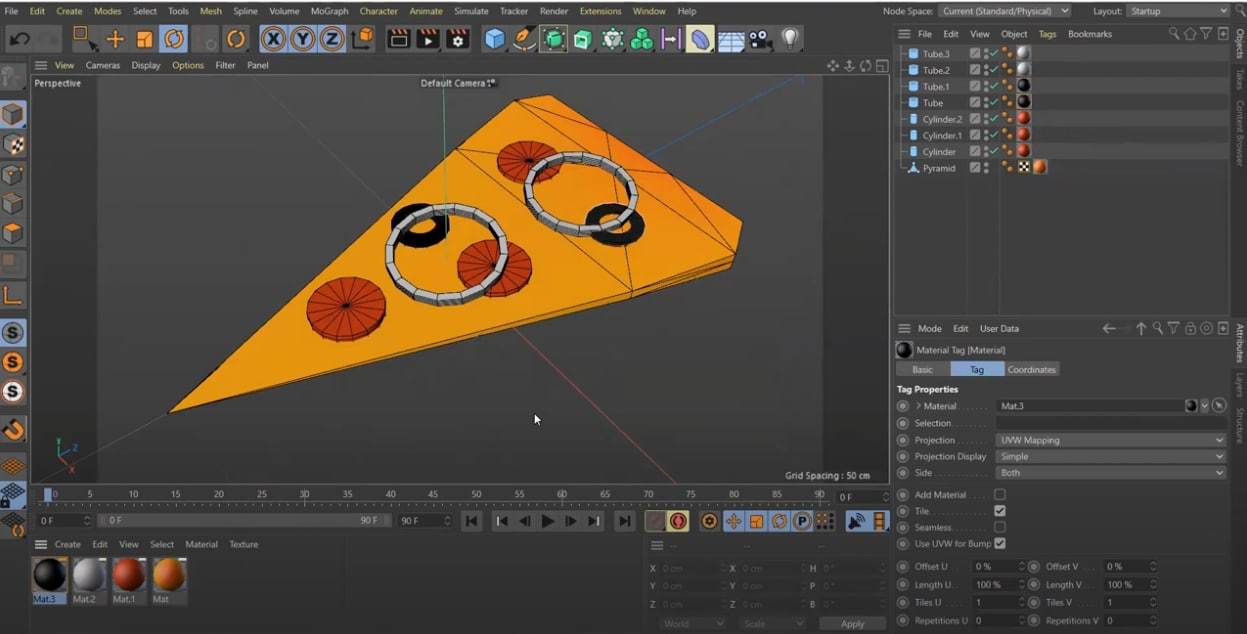The width and height of the screenshot is (1247, 634).
Task: Open the Projection dropdown showing UVW Mapping
Action: click(1110, 440)
